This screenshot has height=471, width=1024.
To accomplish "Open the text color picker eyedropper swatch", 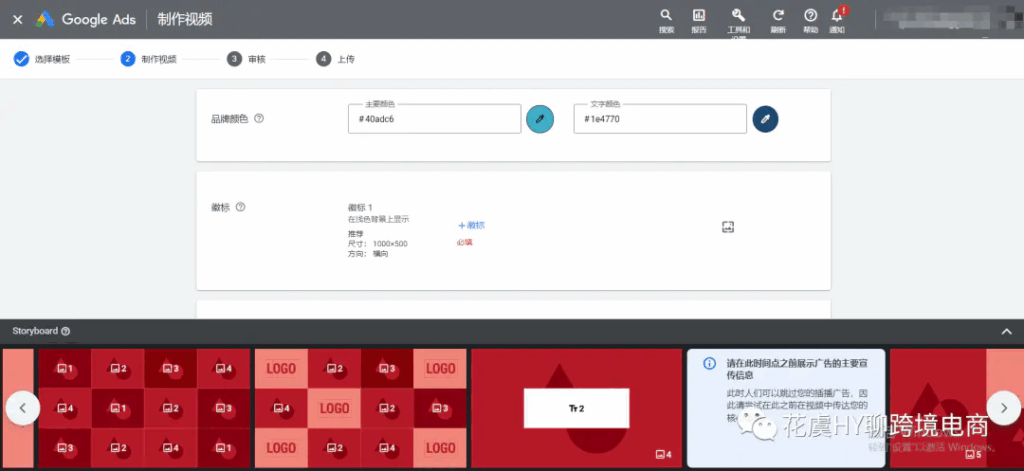I will coord(765,119).
